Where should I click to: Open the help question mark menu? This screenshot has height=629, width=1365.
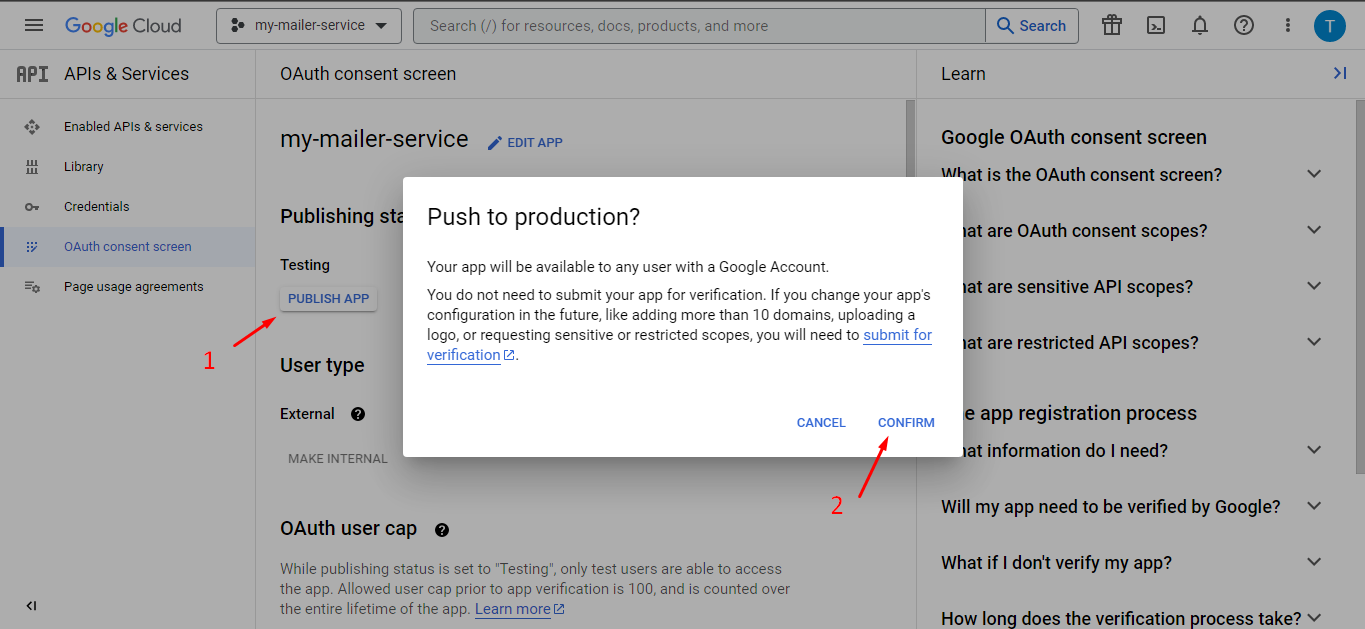(x=1243, y=25)
